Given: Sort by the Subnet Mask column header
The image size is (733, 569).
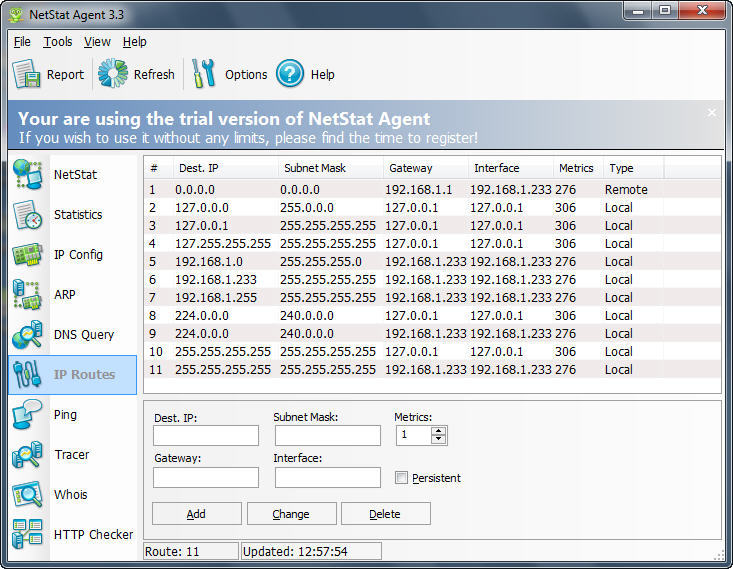Looking at the screenshot, I should tap(331, 168).
